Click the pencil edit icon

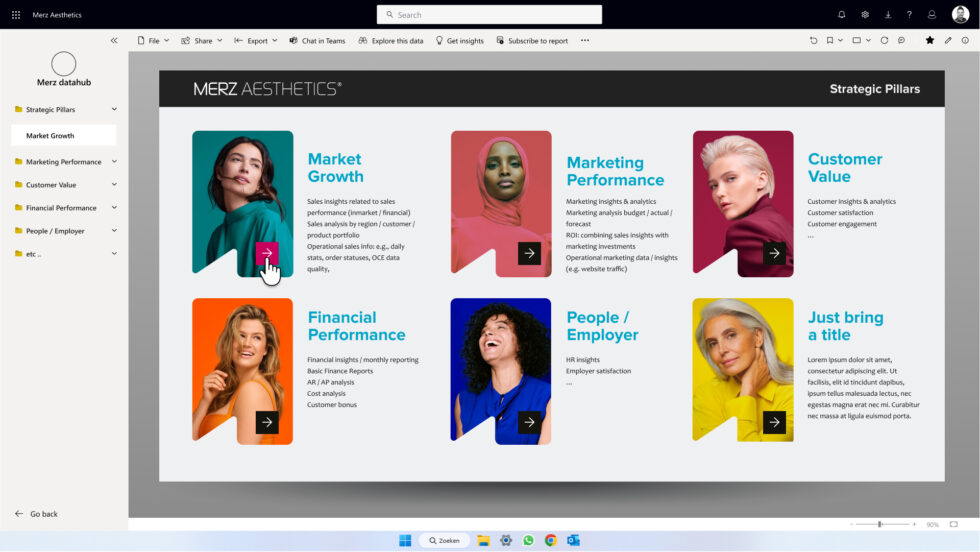pyautogui.click(x=948, y=41)
